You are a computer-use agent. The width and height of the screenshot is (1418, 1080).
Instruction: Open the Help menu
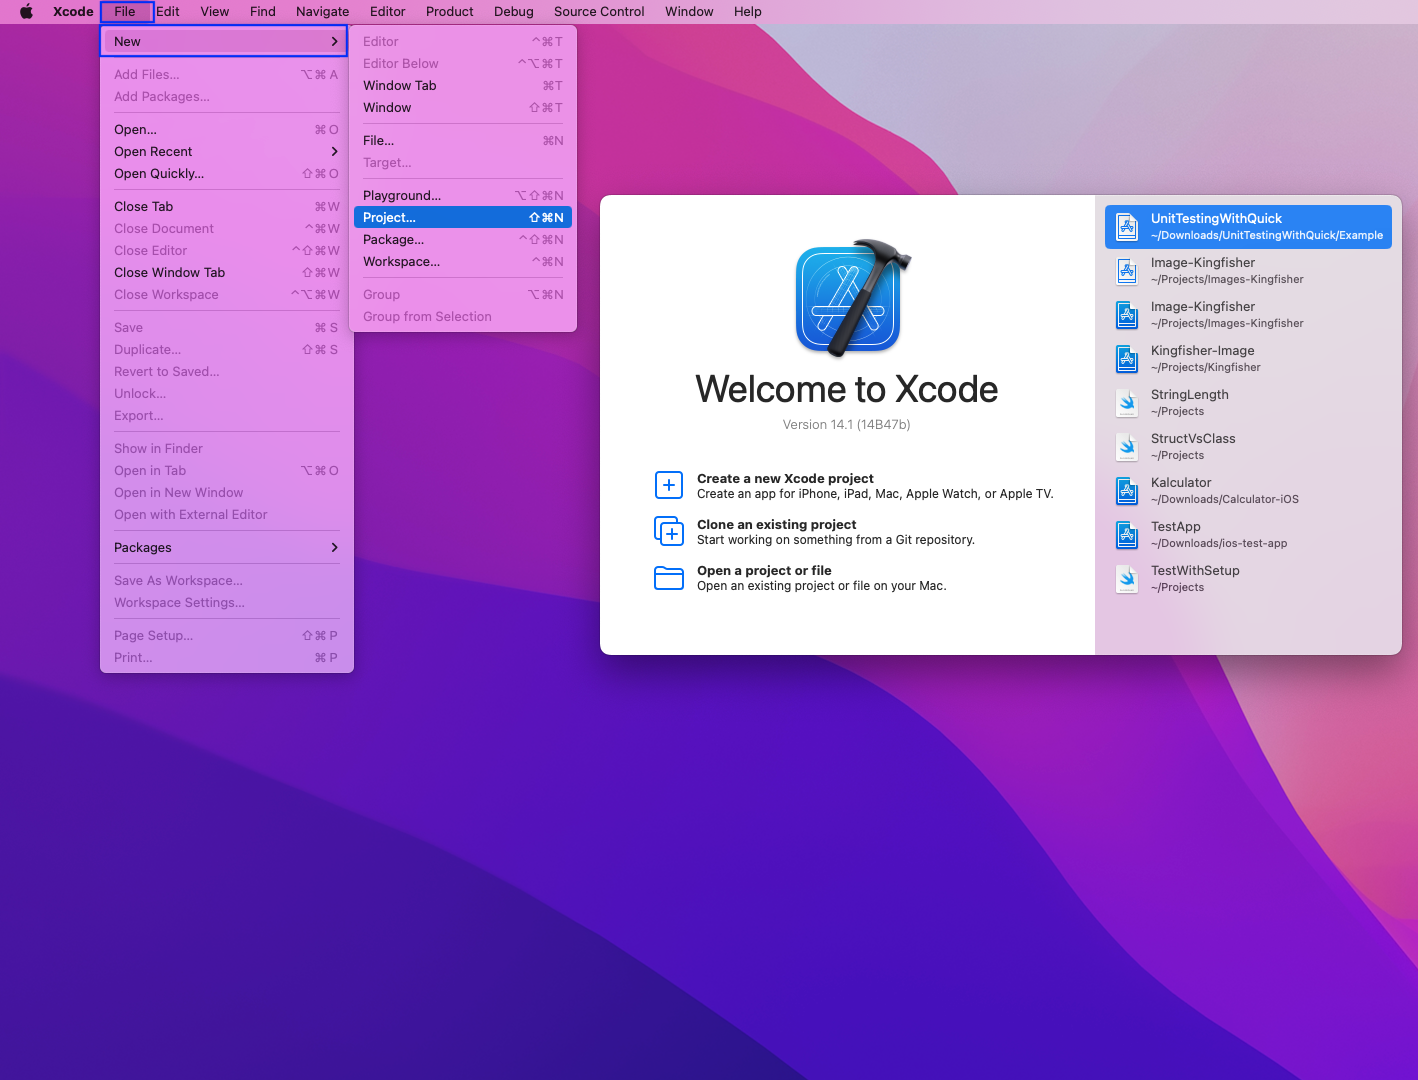pos(748,12)
